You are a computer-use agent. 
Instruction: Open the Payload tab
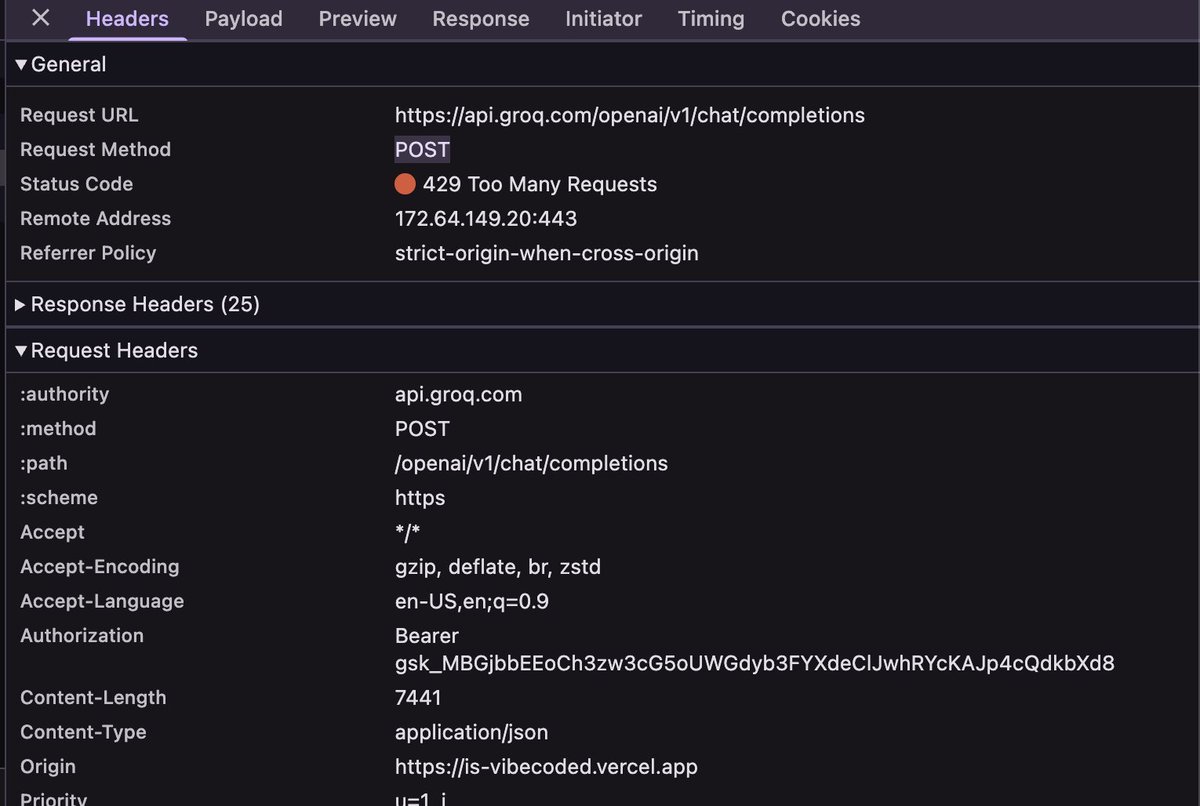click(x=244, y=19)
